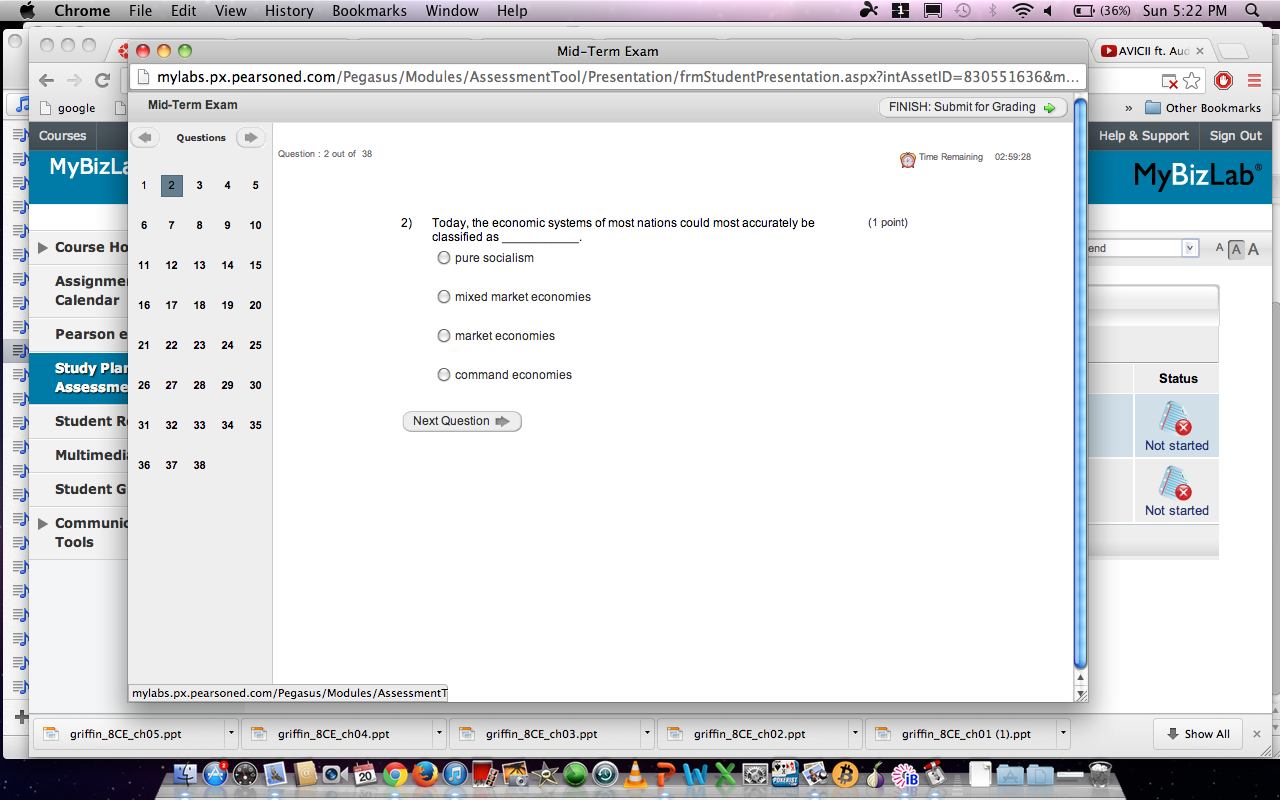This screenshot has width=1280, height=800.
Task: Go to next question using right arrow icon
Action: click(x=250, y=138)
